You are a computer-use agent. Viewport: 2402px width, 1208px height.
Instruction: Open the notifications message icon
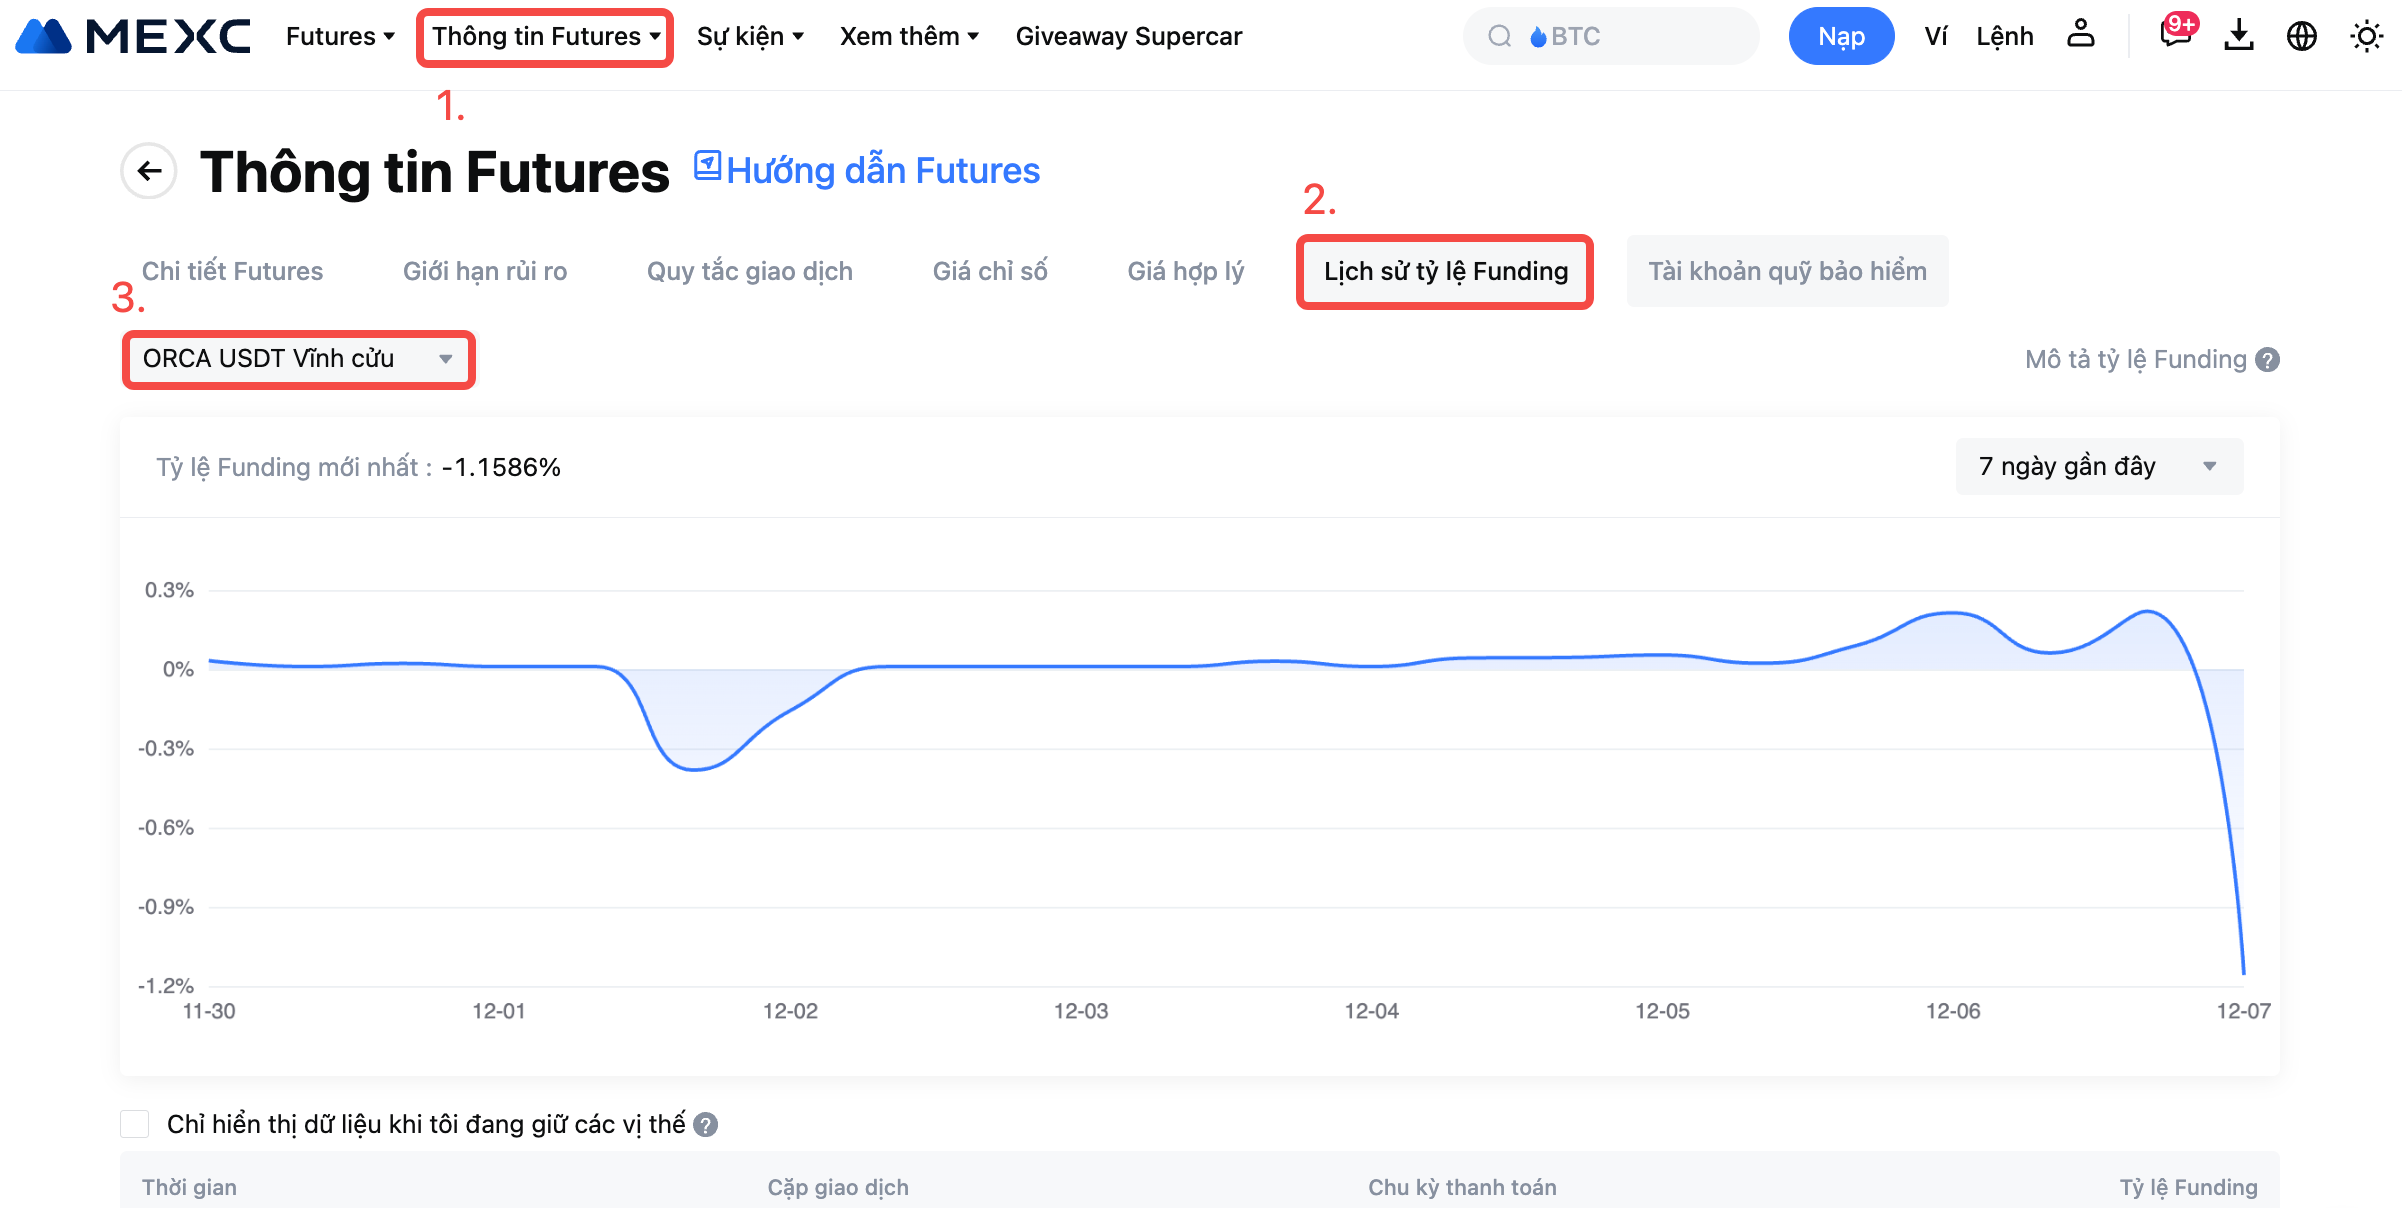pos(2174,35)
